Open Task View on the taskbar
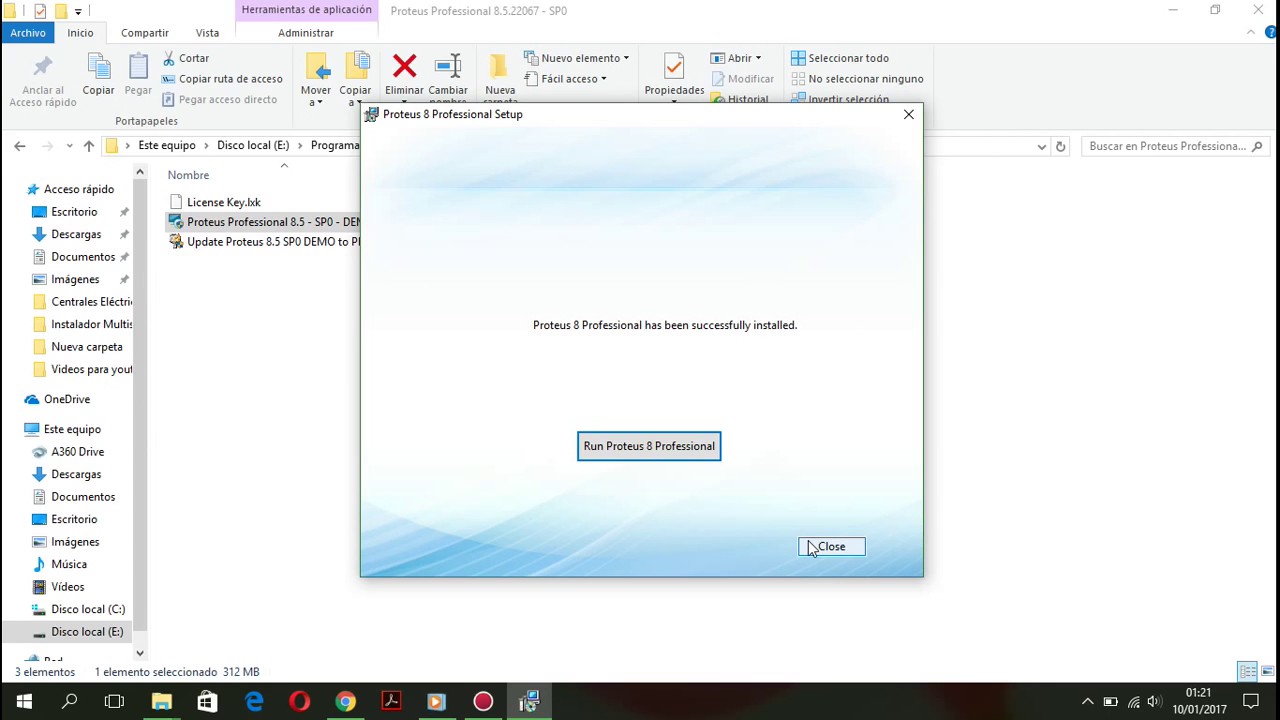 (115, 702)
